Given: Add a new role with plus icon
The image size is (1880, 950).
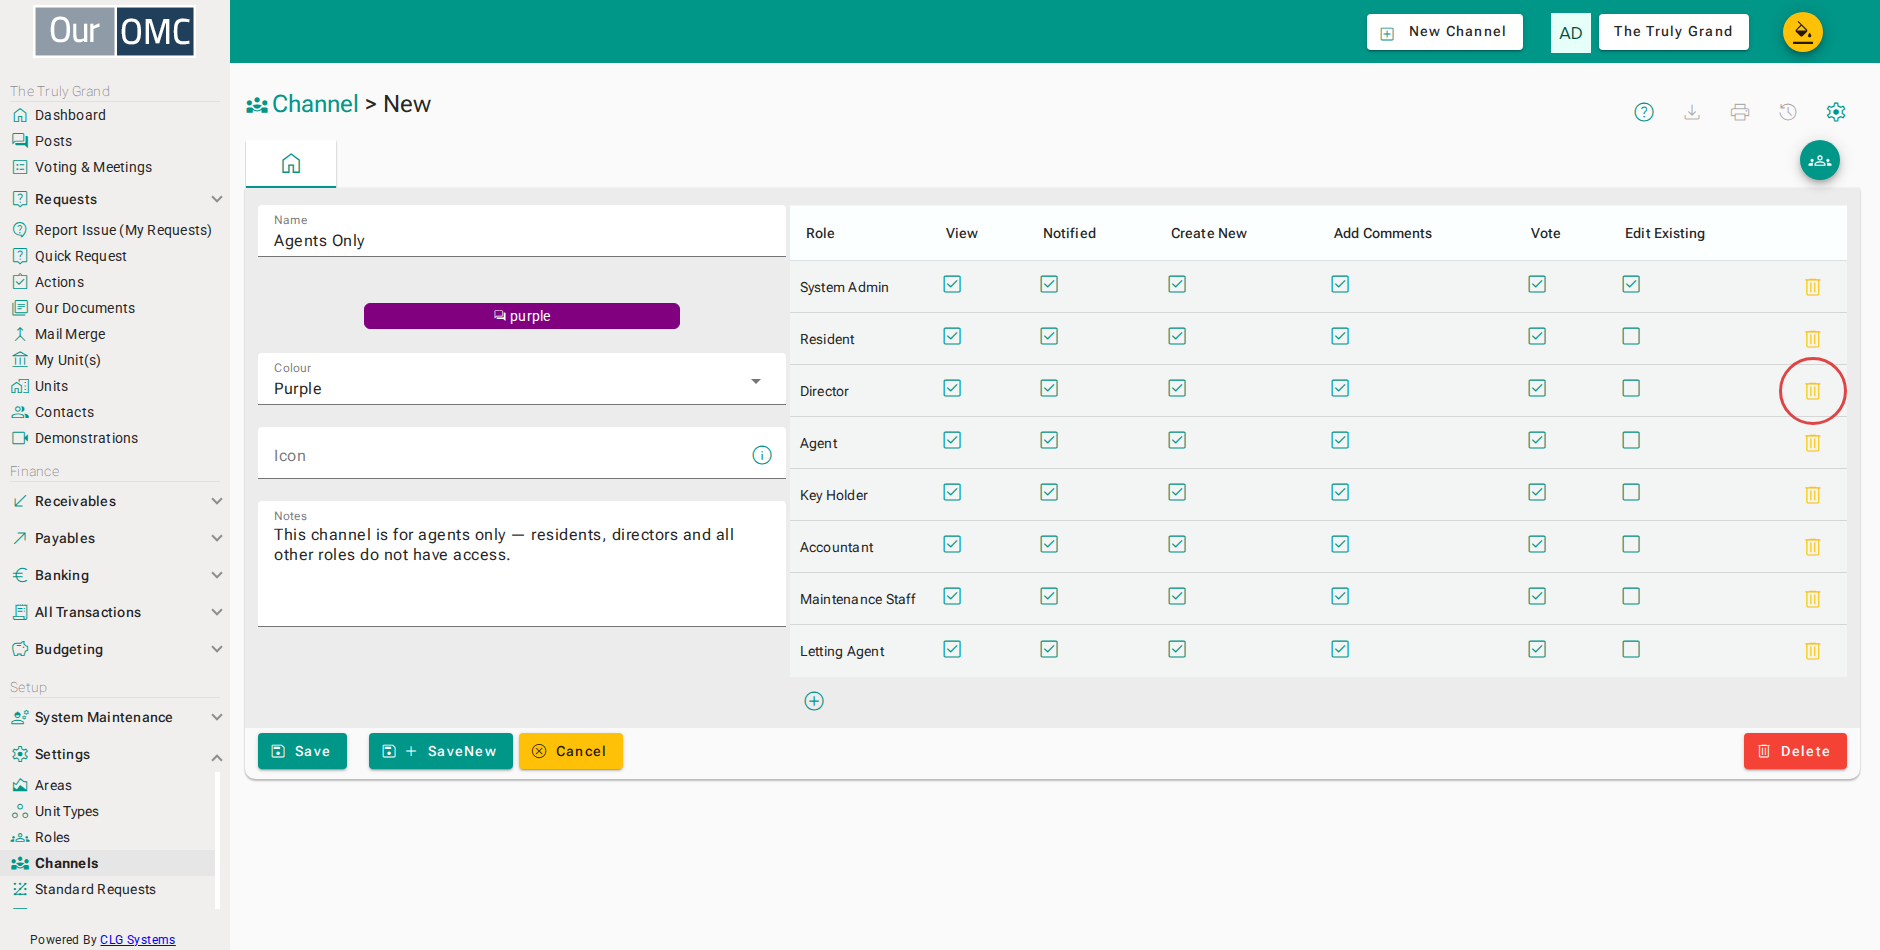Looking at the screenshot, I should coord(814,701).
